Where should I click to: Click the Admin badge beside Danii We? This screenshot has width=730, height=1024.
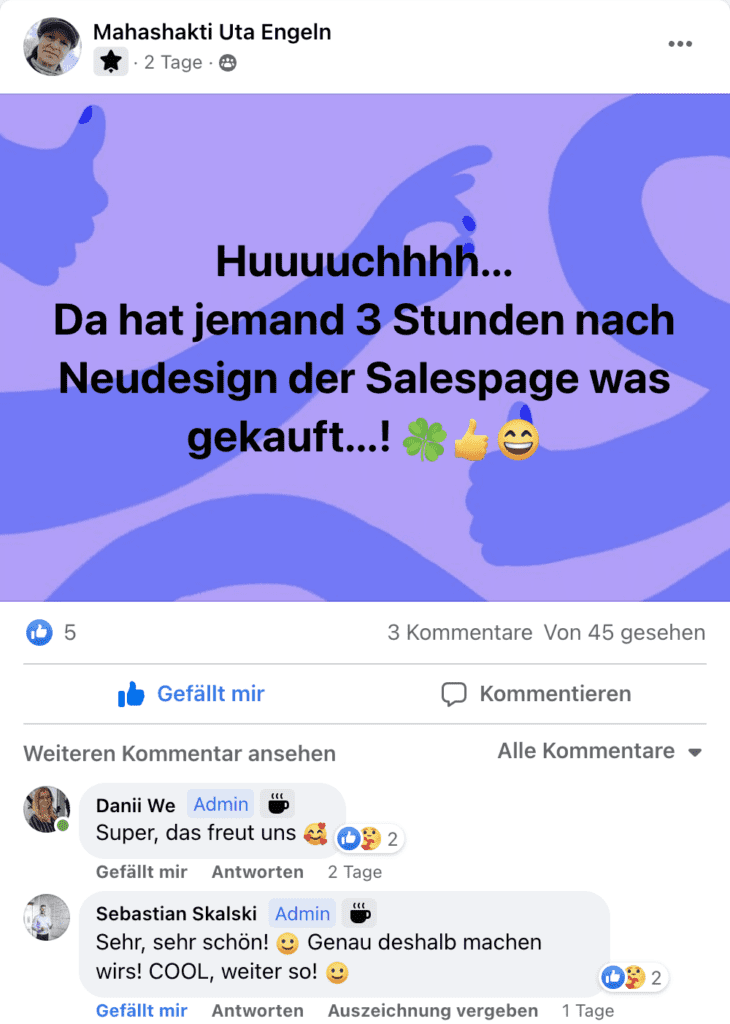pos(221,804)
